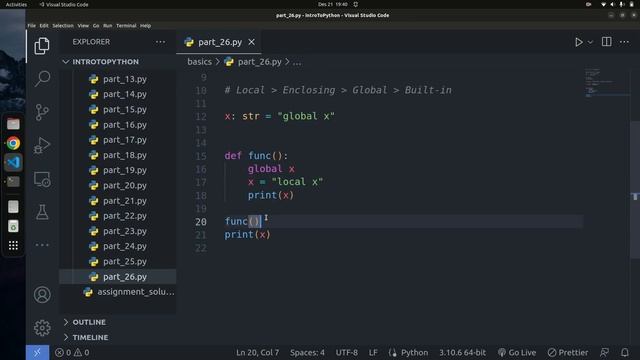
Task: Open the Run menu
Action: (108, 26)
